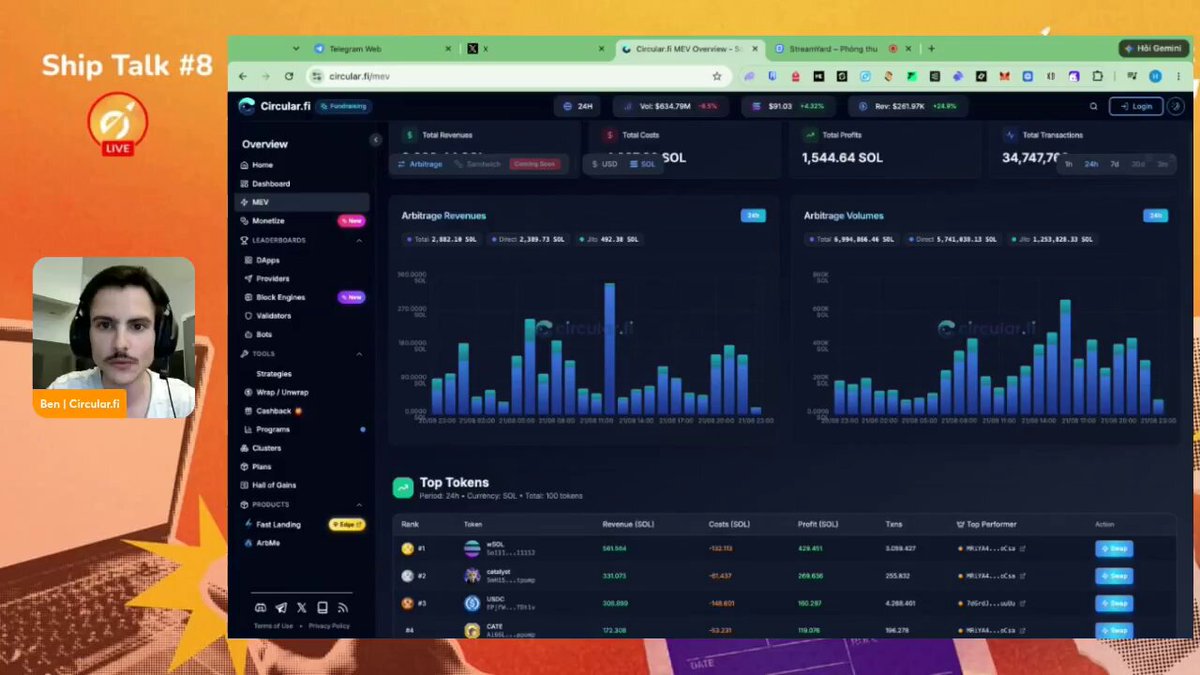Select the Arbitrage tab
The width and height of the screenshot is (1200, 675).
click(421, 164)
